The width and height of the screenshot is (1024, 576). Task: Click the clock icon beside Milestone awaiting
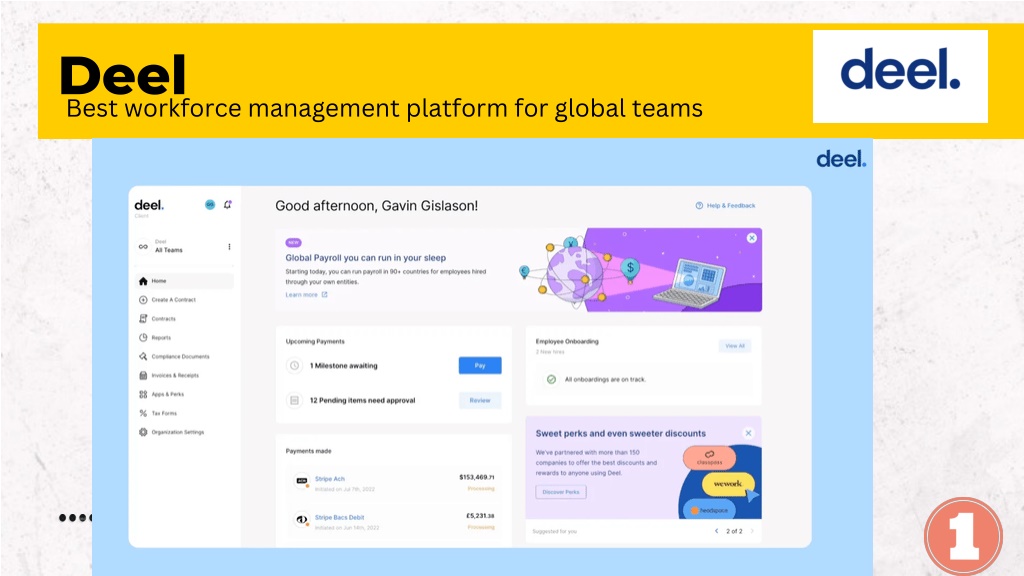[295, 366]
